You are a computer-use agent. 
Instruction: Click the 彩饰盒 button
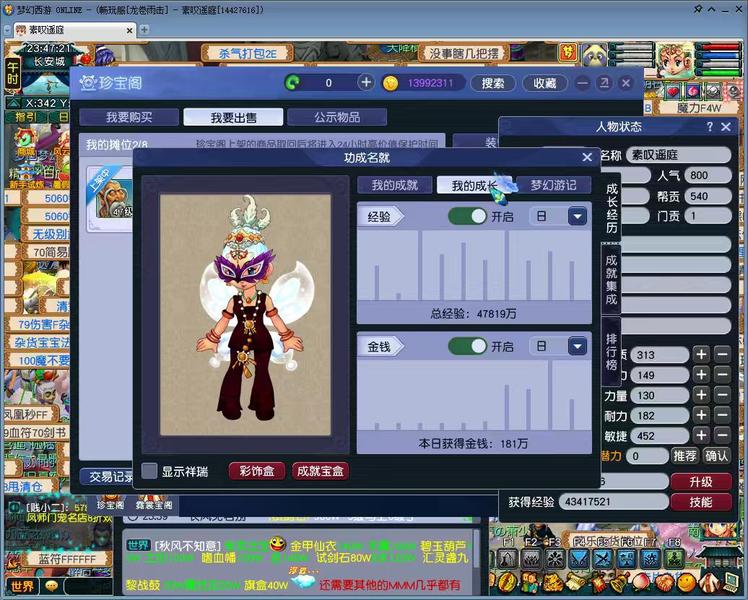tap(257, 471)
